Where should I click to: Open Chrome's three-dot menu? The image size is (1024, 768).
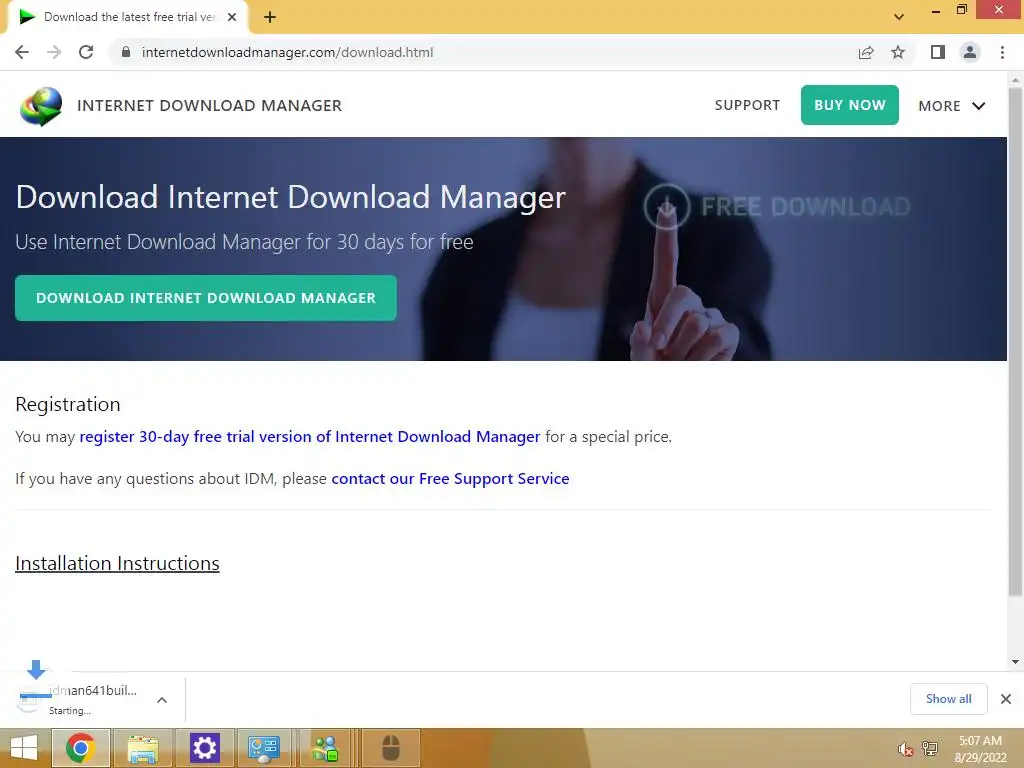(x=1002, y=52)
